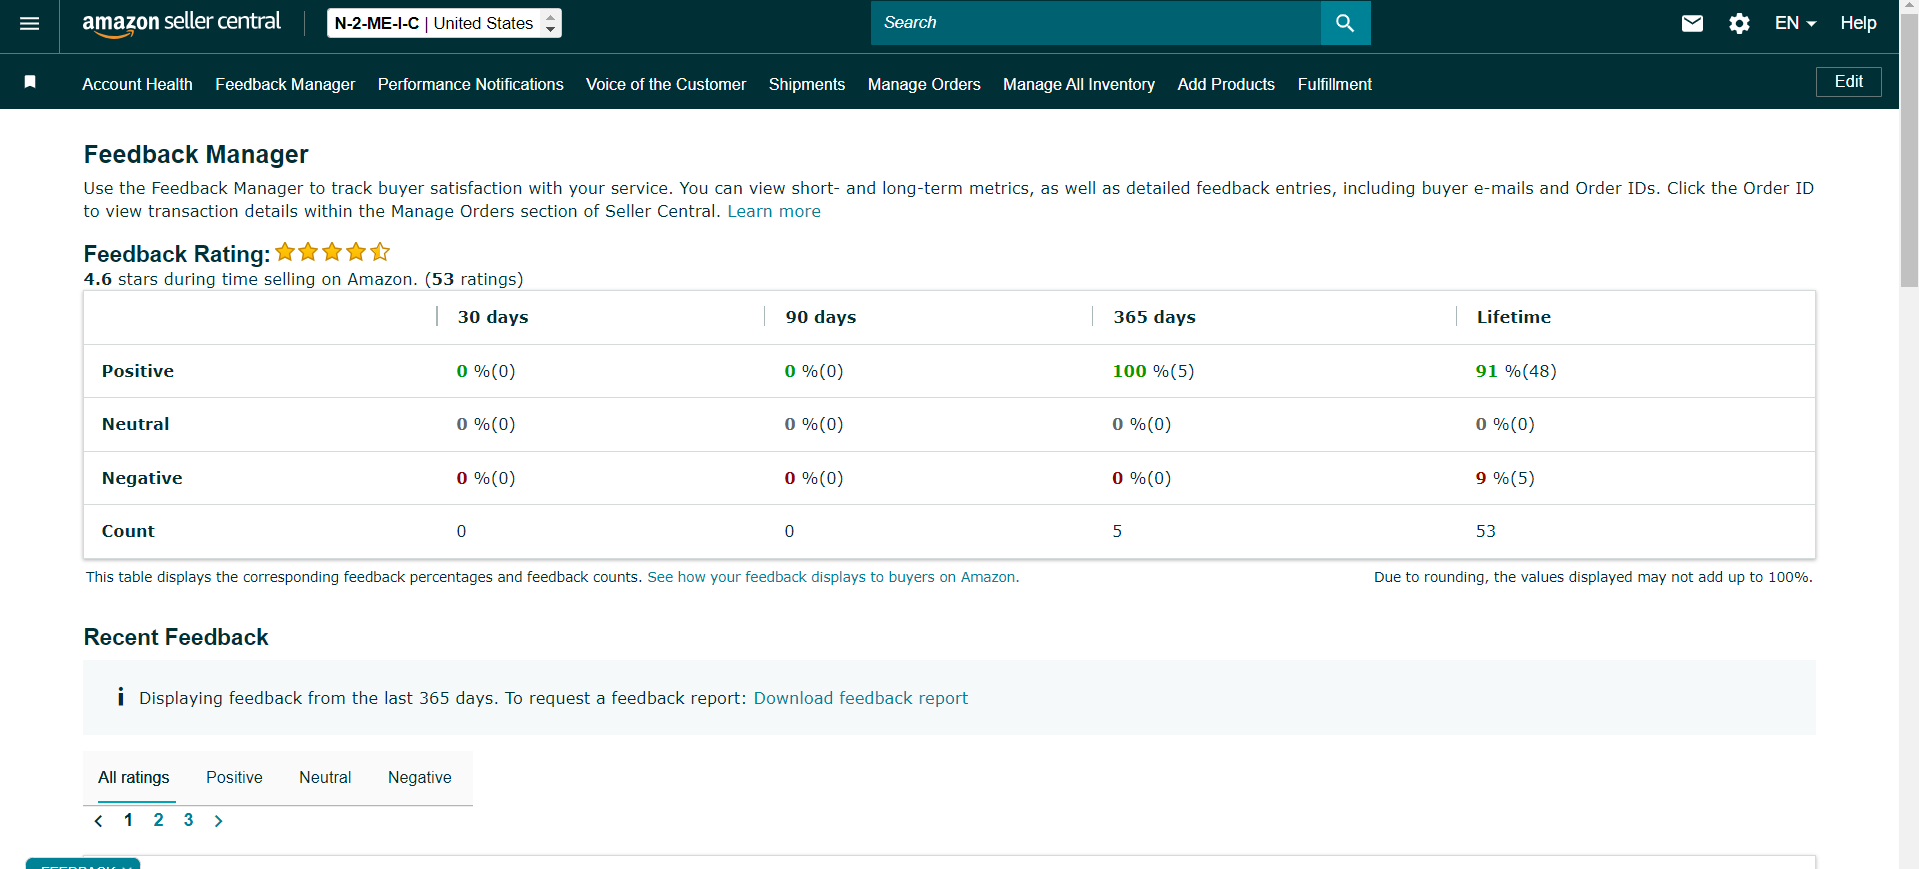Click the bookmark flag icon

pyautogui.click(x=30, y=82)
